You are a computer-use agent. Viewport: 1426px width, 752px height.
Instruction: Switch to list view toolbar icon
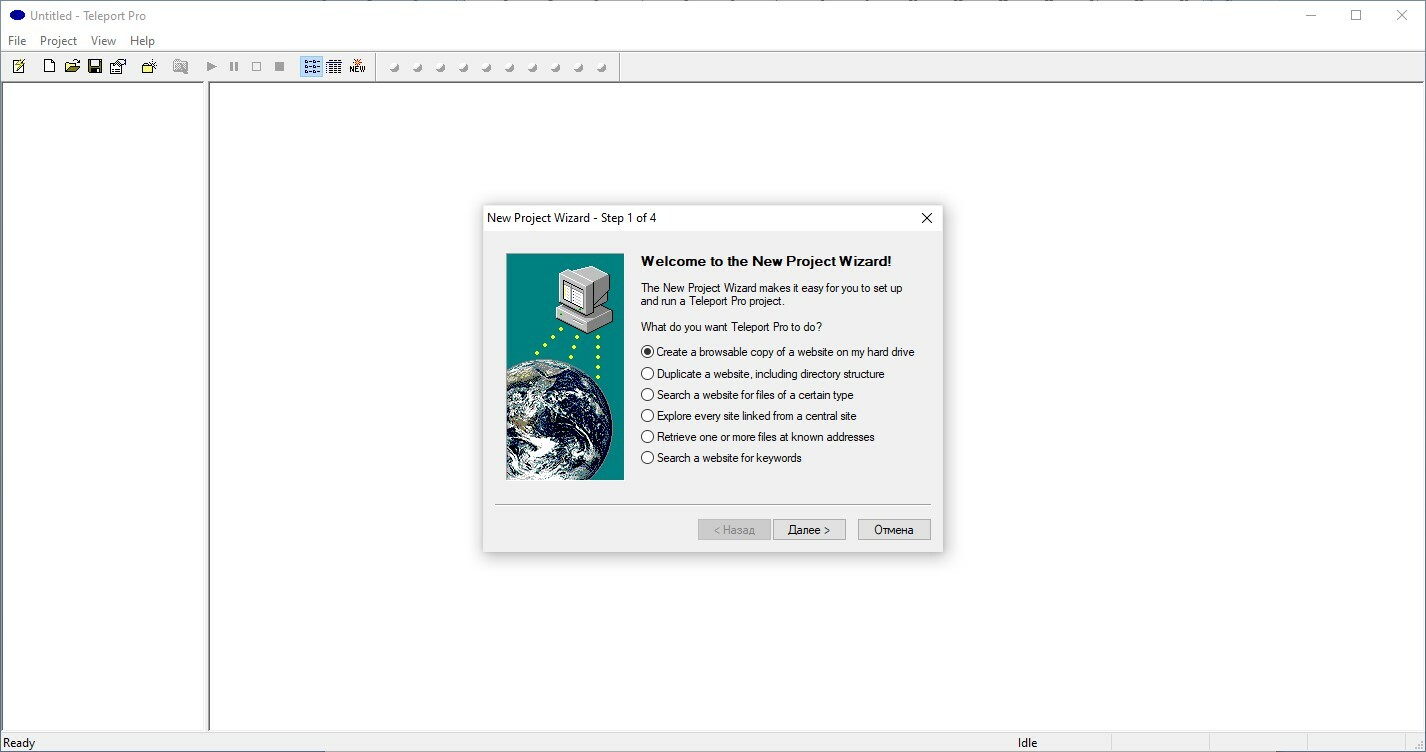tap(312, 66)
